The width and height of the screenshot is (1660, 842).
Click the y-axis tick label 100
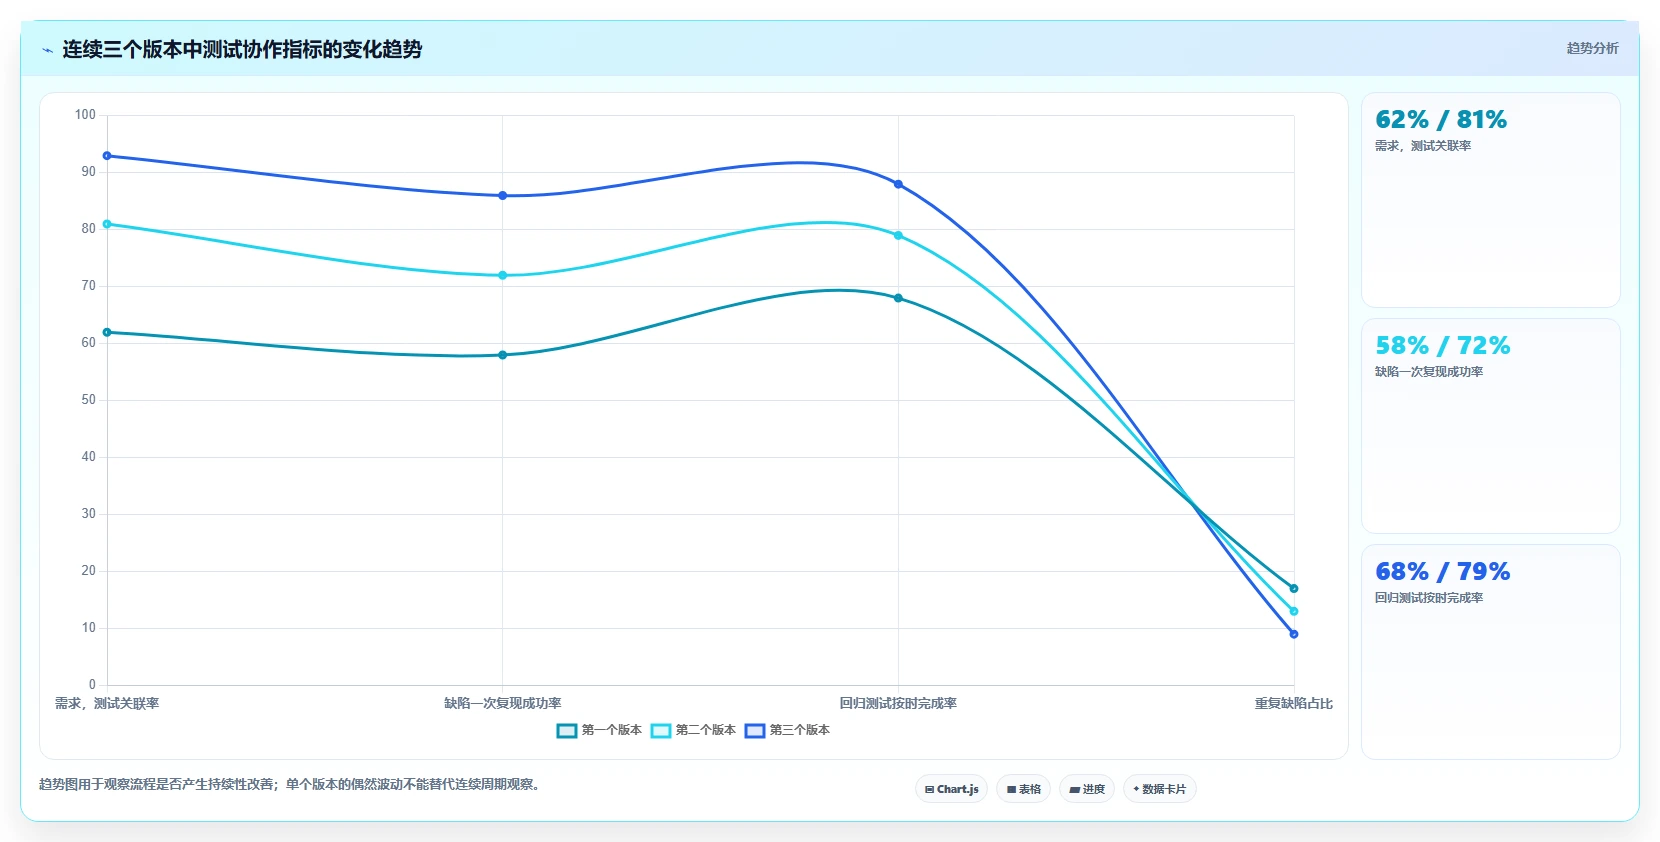tap(85, 115)
